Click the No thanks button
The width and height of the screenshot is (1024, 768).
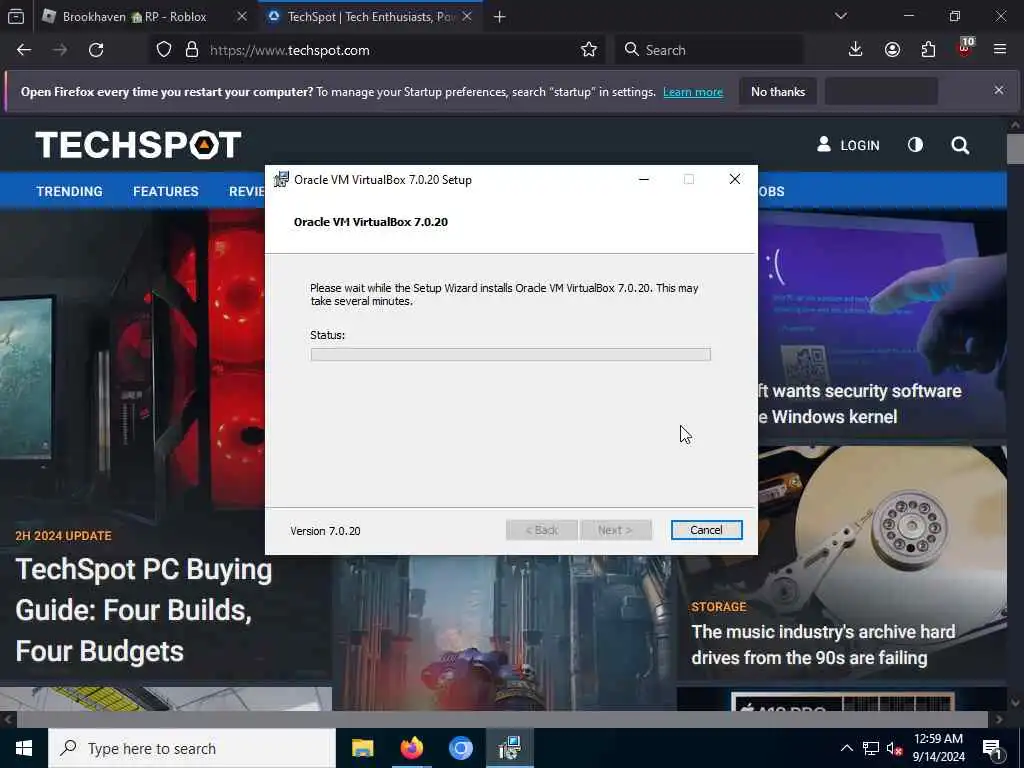[778, 91]
